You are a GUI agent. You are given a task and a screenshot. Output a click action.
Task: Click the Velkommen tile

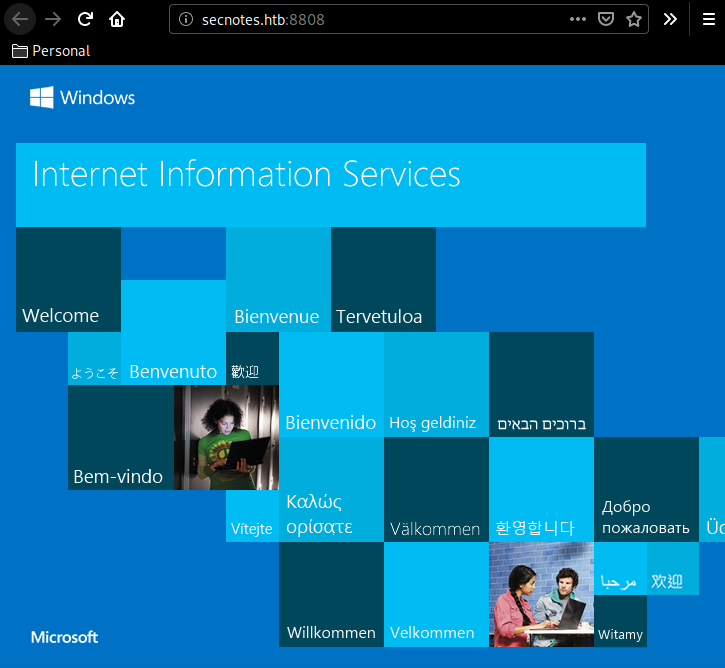click(436, 594)
